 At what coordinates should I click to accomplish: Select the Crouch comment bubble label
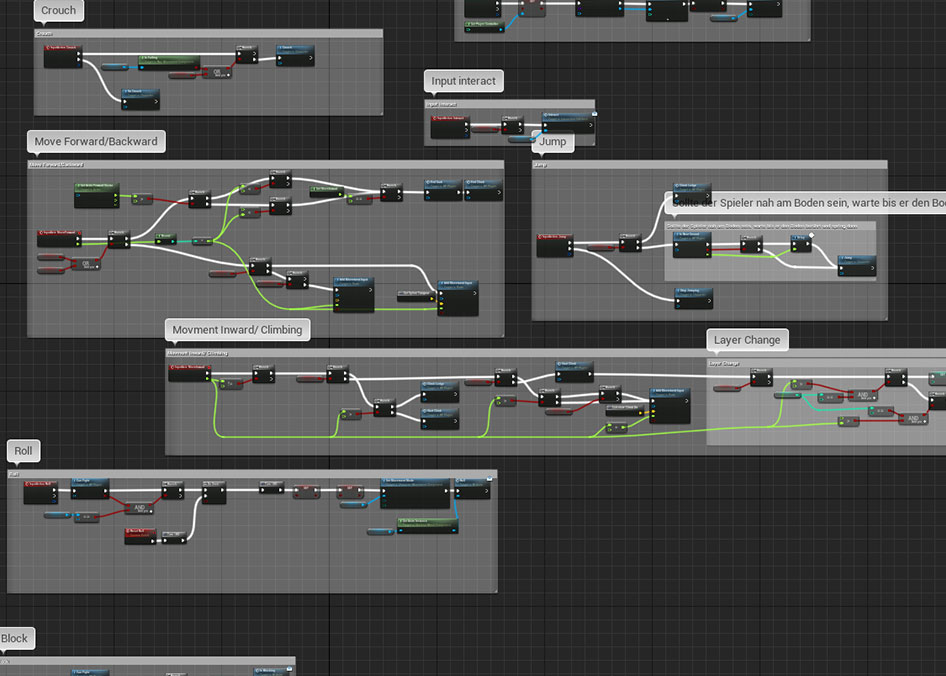(58, 11)
